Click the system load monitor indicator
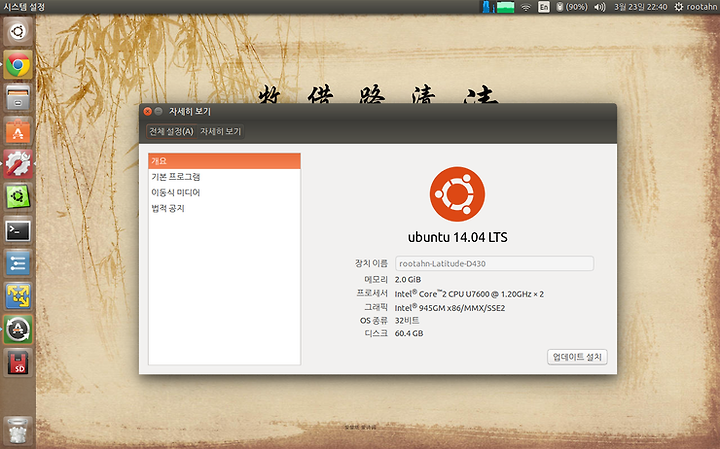720x449 pixels. (498, 7)
